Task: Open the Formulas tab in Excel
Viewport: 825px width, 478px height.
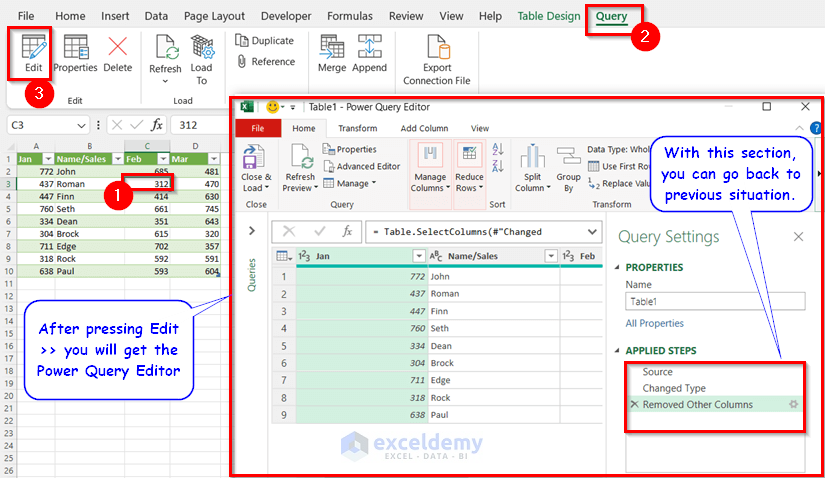Action: pyautogui.click(x=350, y=16)
